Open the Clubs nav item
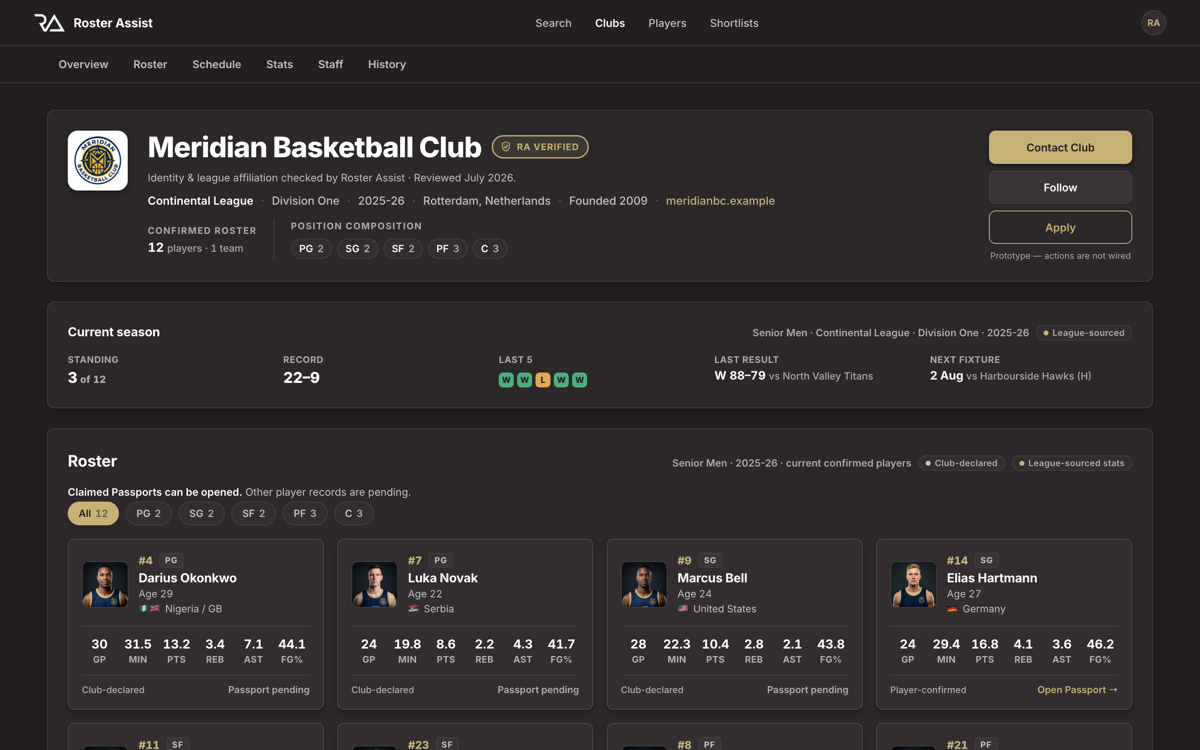 pos(610,23)
